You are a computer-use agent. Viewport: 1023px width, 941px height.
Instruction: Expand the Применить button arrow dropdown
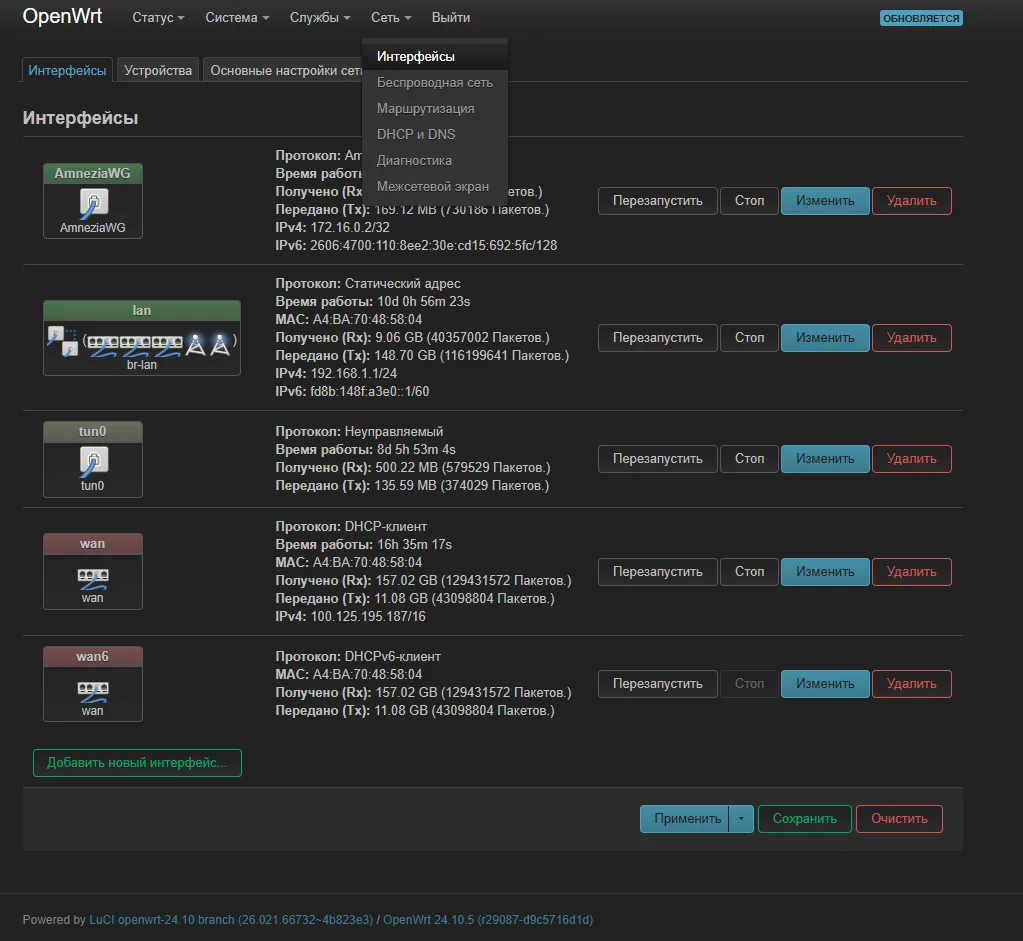point(741,818)
